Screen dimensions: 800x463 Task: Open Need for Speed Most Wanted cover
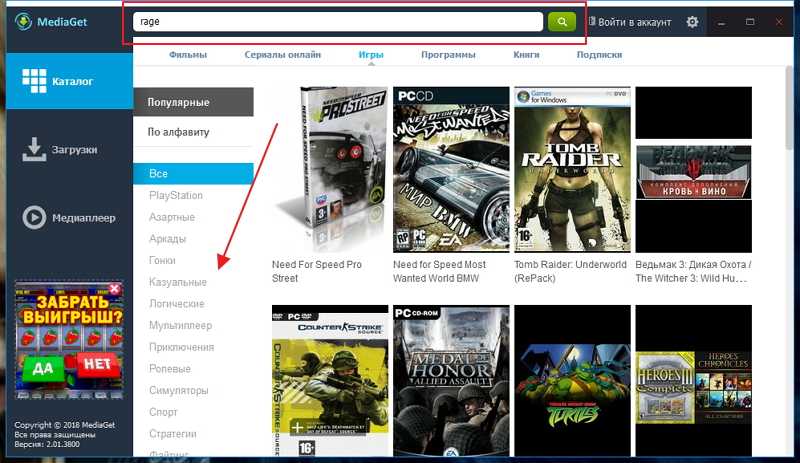(x=451, y=169)
